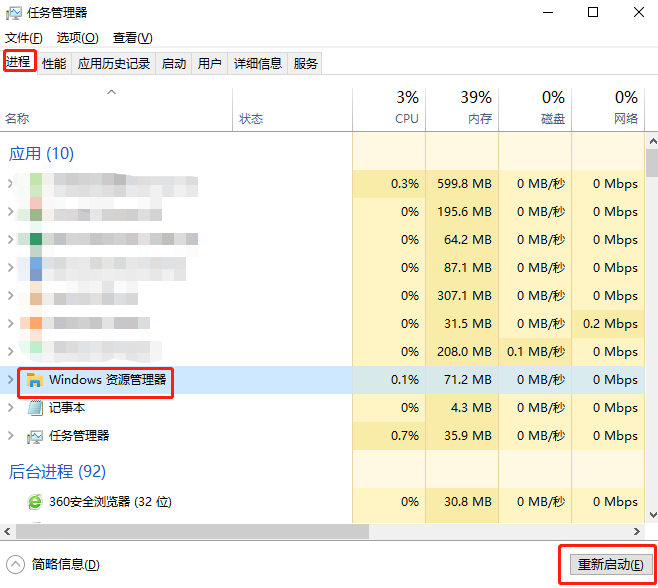
Task: Expand the Windows 资源管理器 process group
Action: [11, 380]
